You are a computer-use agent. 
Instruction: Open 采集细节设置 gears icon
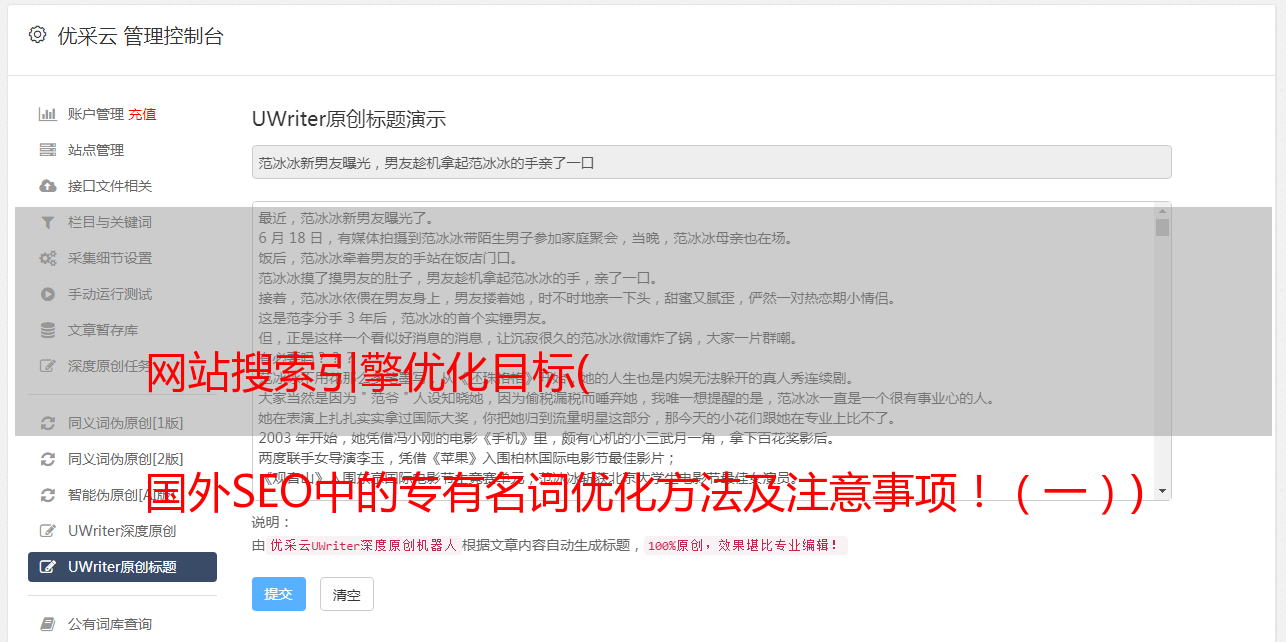[47, 258]
